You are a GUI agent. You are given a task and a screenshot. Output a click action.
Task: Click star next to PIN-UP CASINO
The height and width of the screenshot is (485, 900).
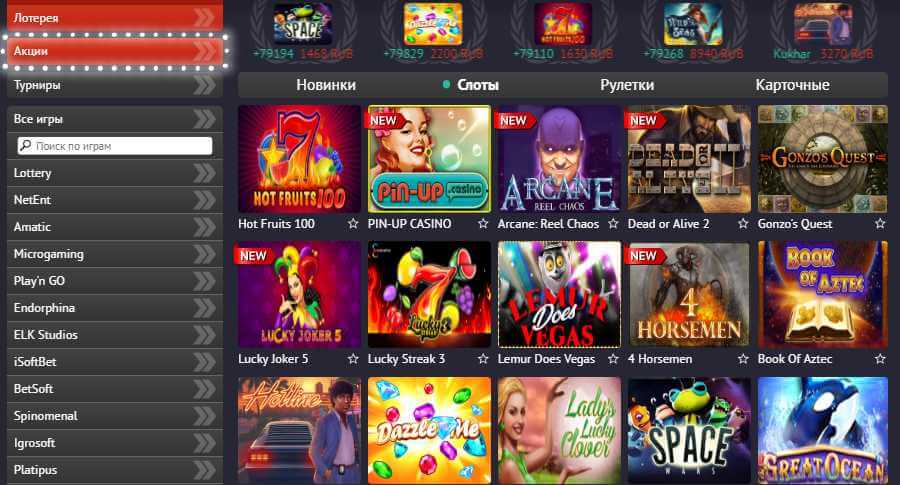tap(483, 223)
